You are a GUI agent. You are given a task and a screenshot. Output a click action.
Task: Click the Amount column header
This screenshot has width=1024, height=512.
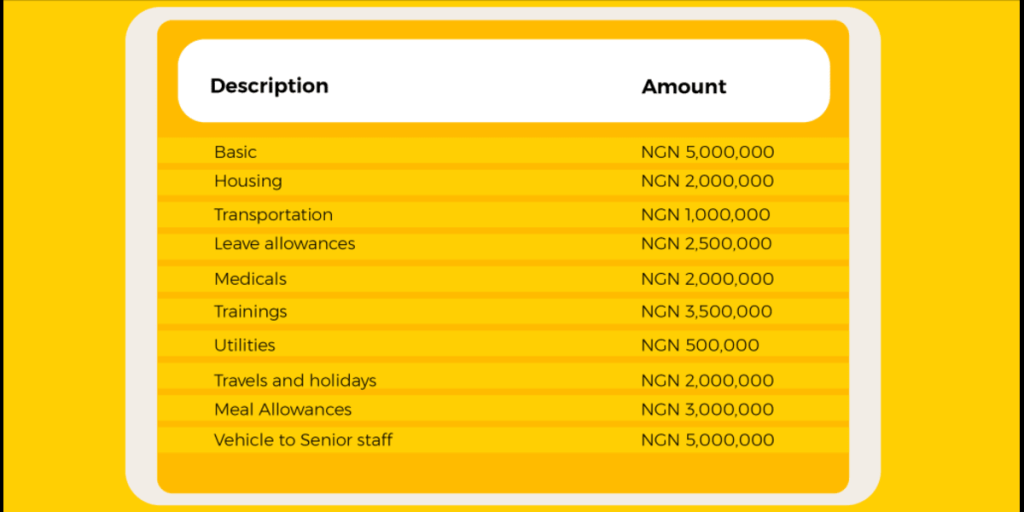(684, 86)
